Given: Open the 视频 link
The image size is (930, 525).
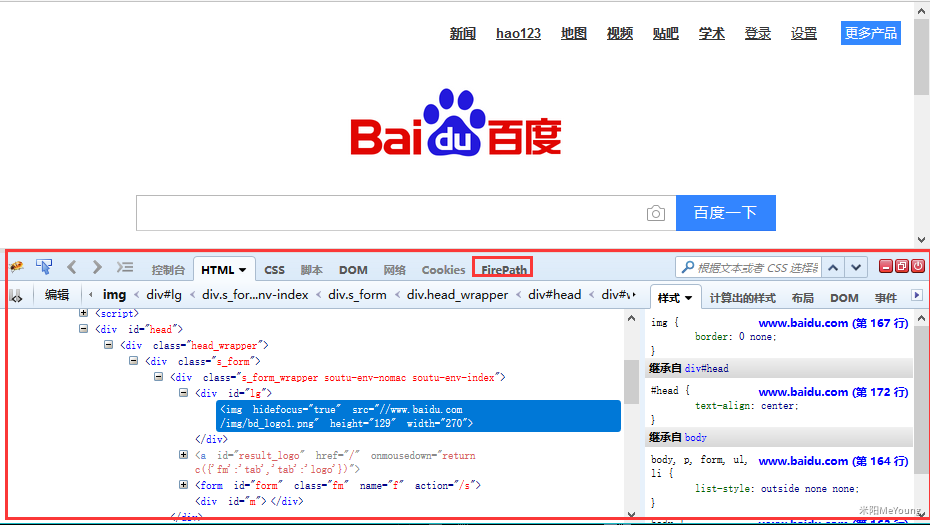Looking at the screenshot, I should point(620,33).
